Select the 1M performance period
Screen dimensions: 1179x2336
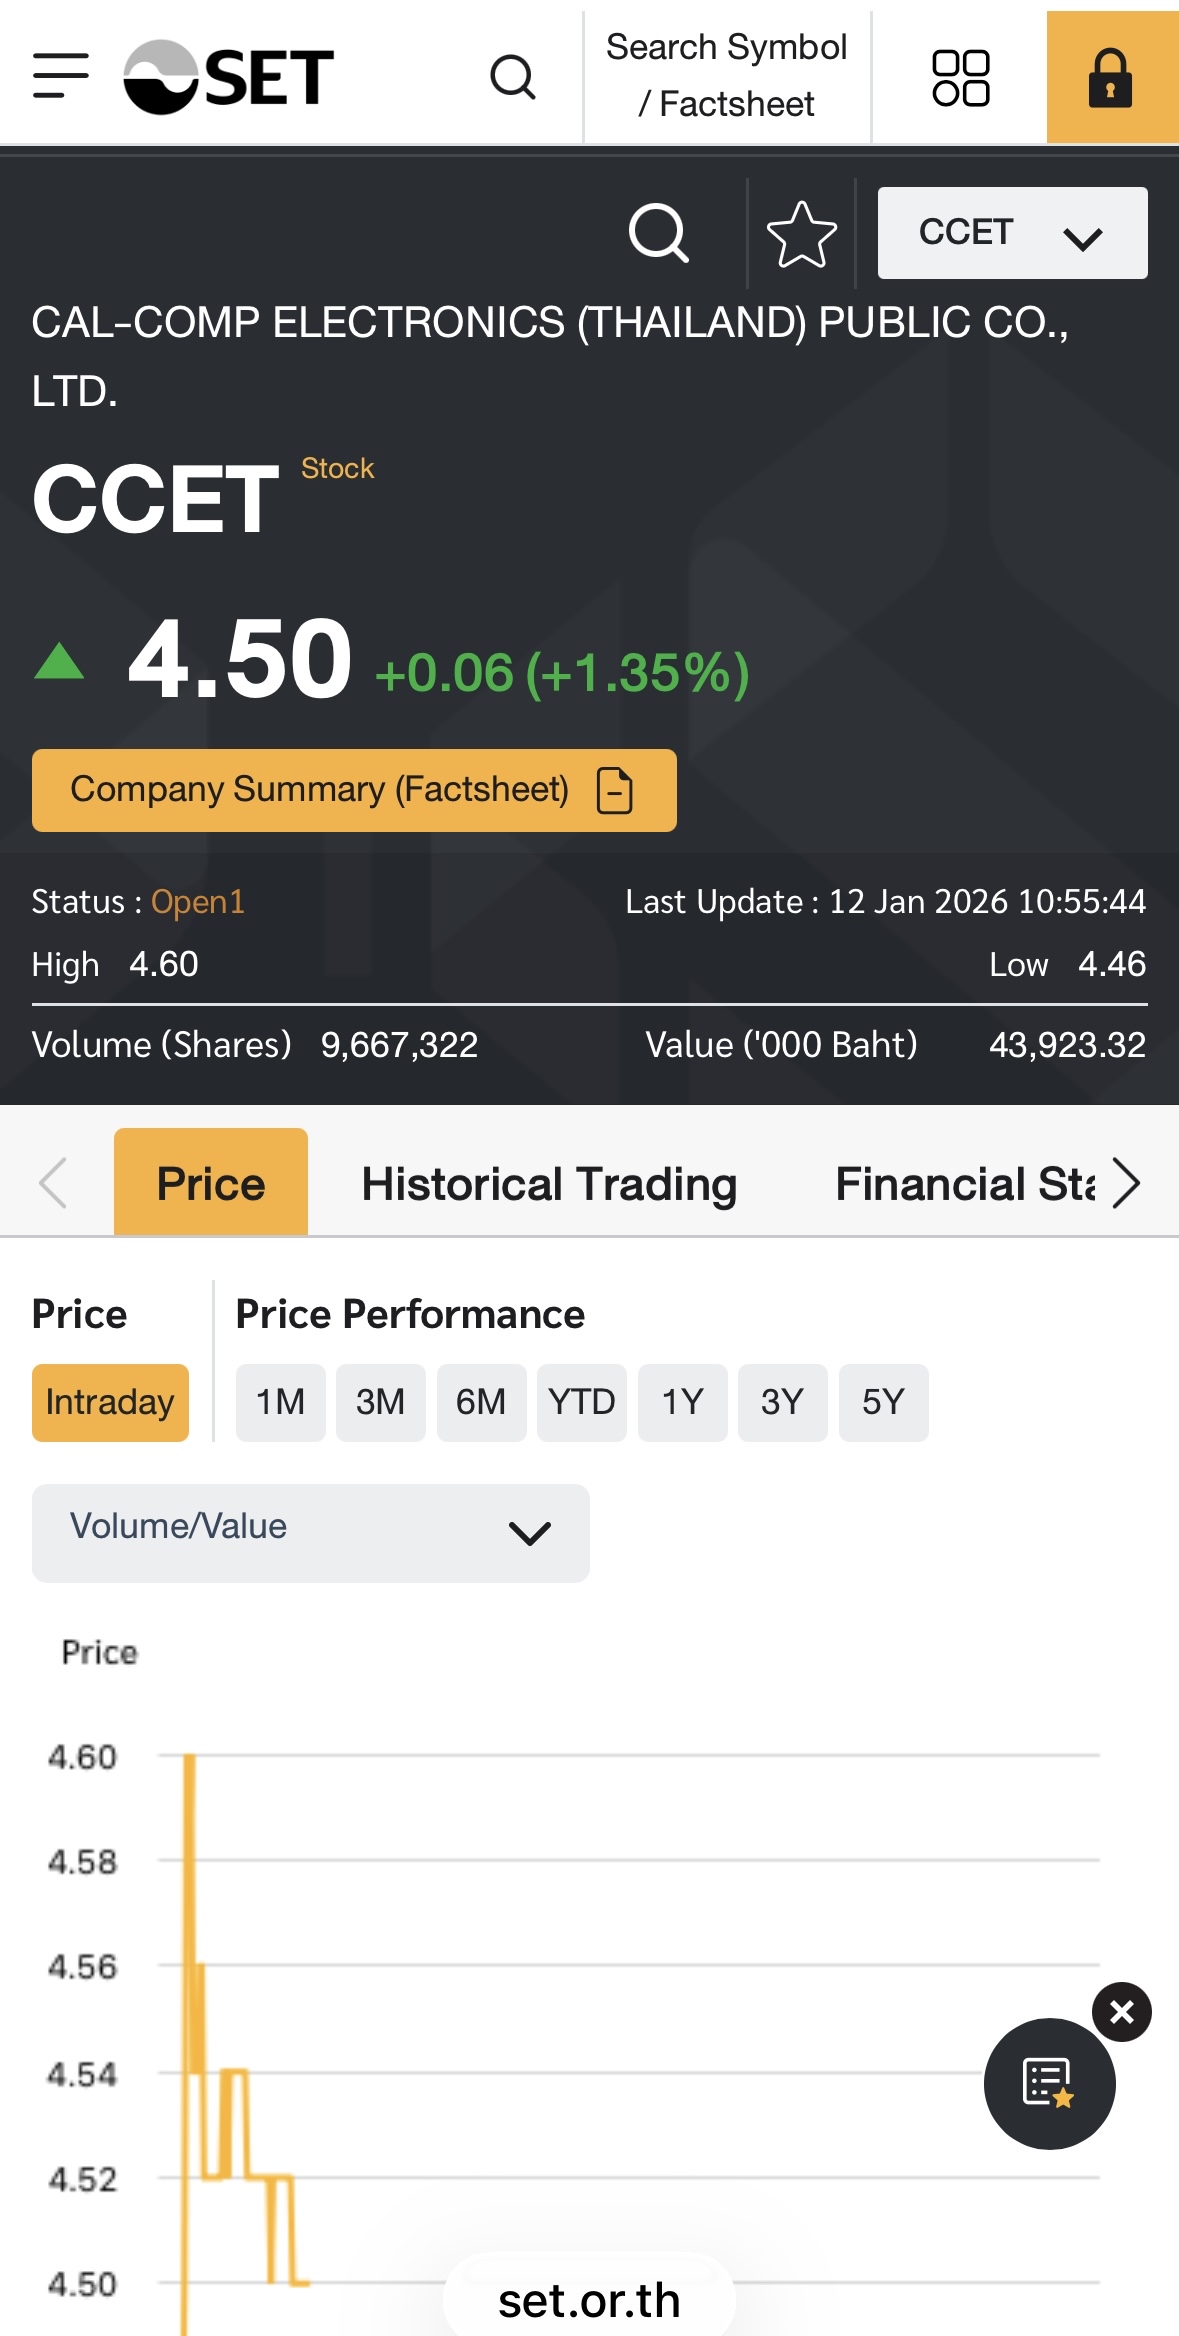[x=280, y=1402]
